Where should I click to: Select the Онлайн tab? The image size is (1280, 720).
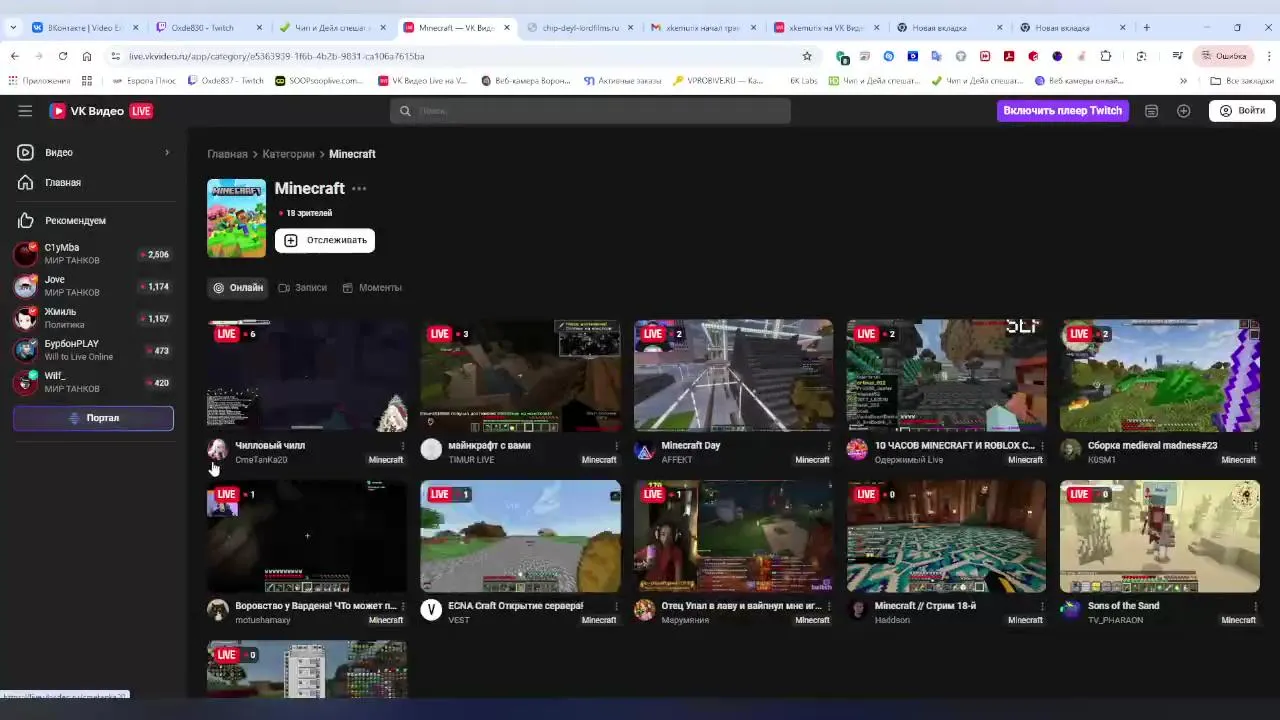237,287
